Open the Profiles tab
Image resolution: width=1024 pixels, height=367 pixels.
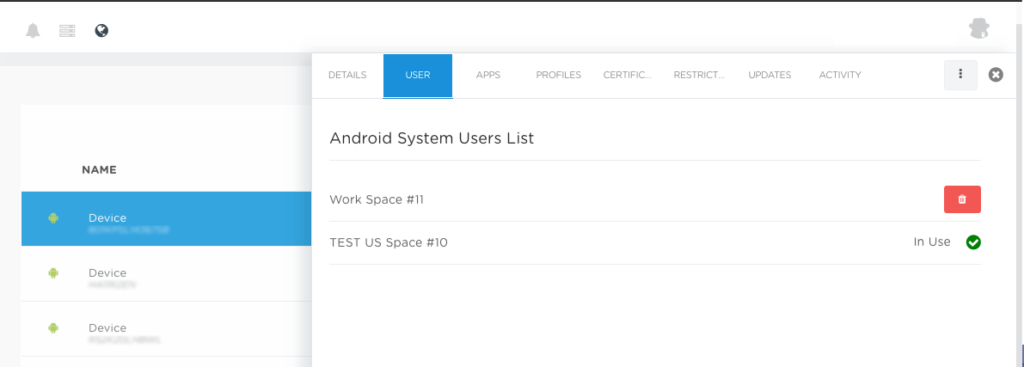pyautogui.click(x=558, y=75)
